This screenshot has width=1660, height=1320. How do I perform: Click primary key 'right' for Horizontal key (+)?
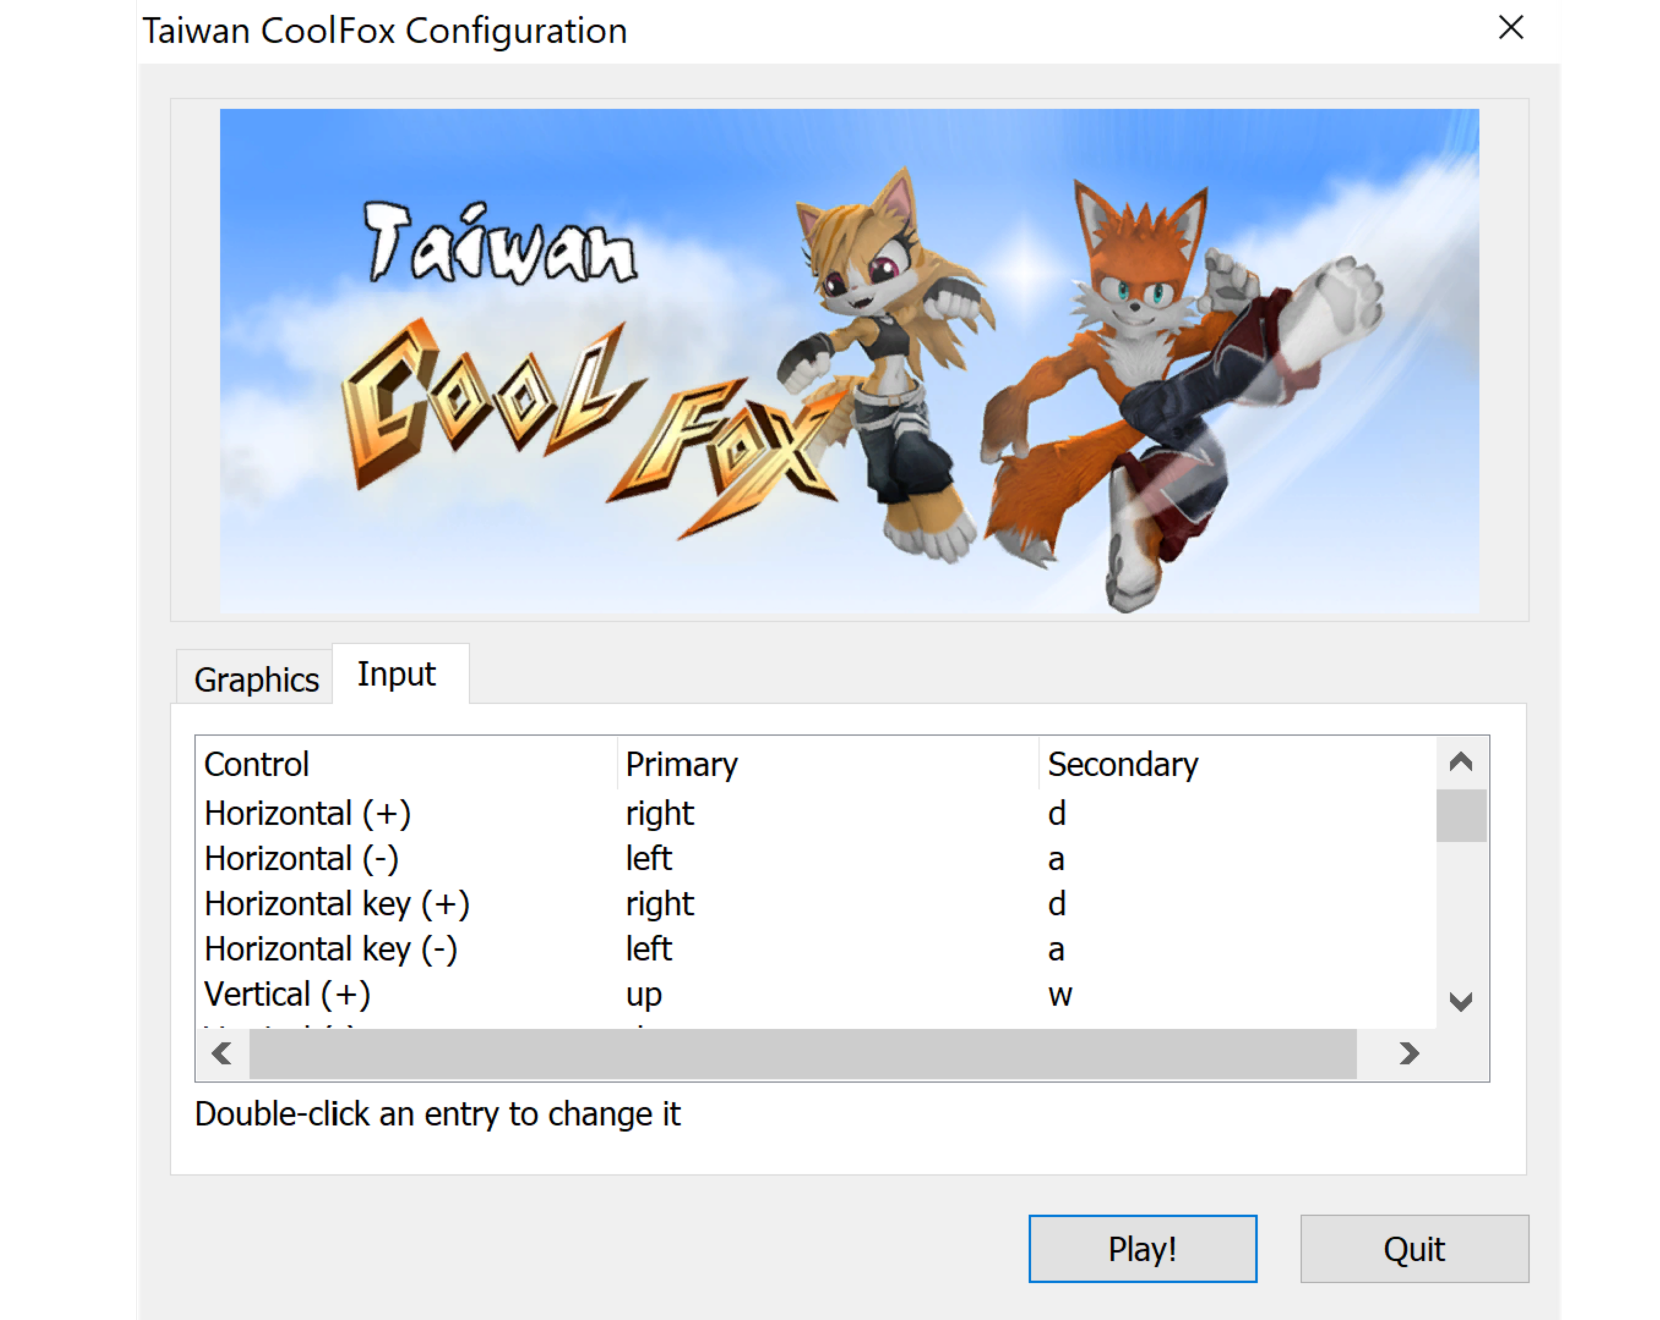(x=660, y=904)
